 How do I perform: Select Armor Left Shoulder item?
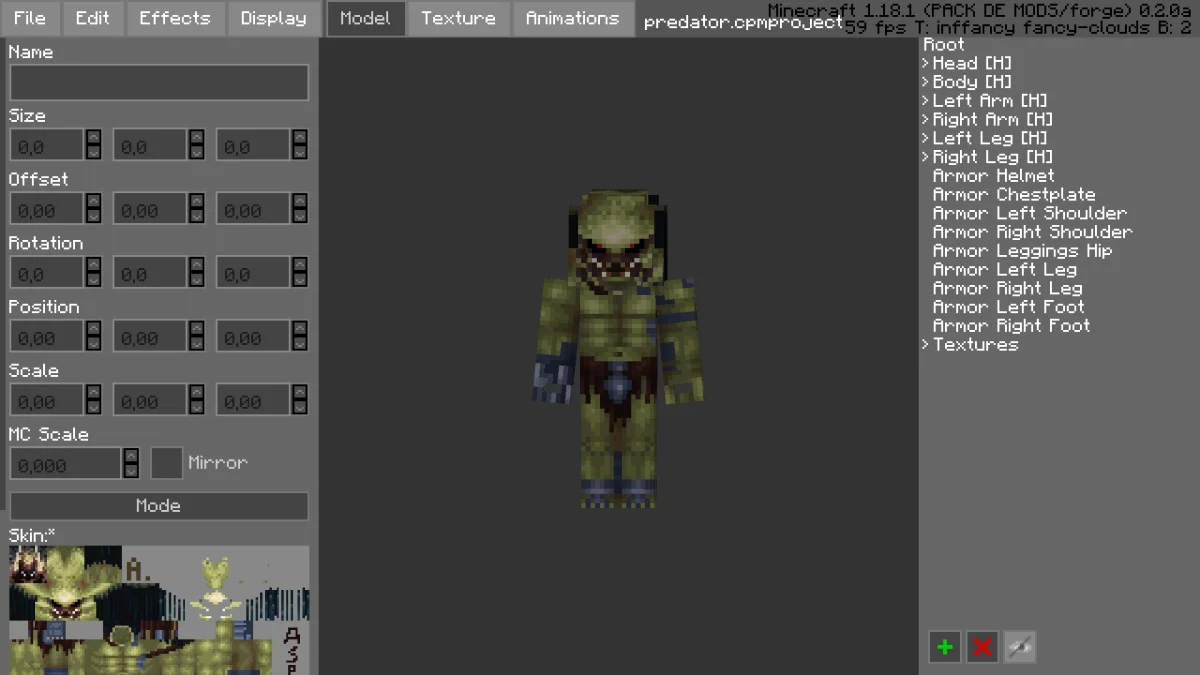coord(1030,213)
